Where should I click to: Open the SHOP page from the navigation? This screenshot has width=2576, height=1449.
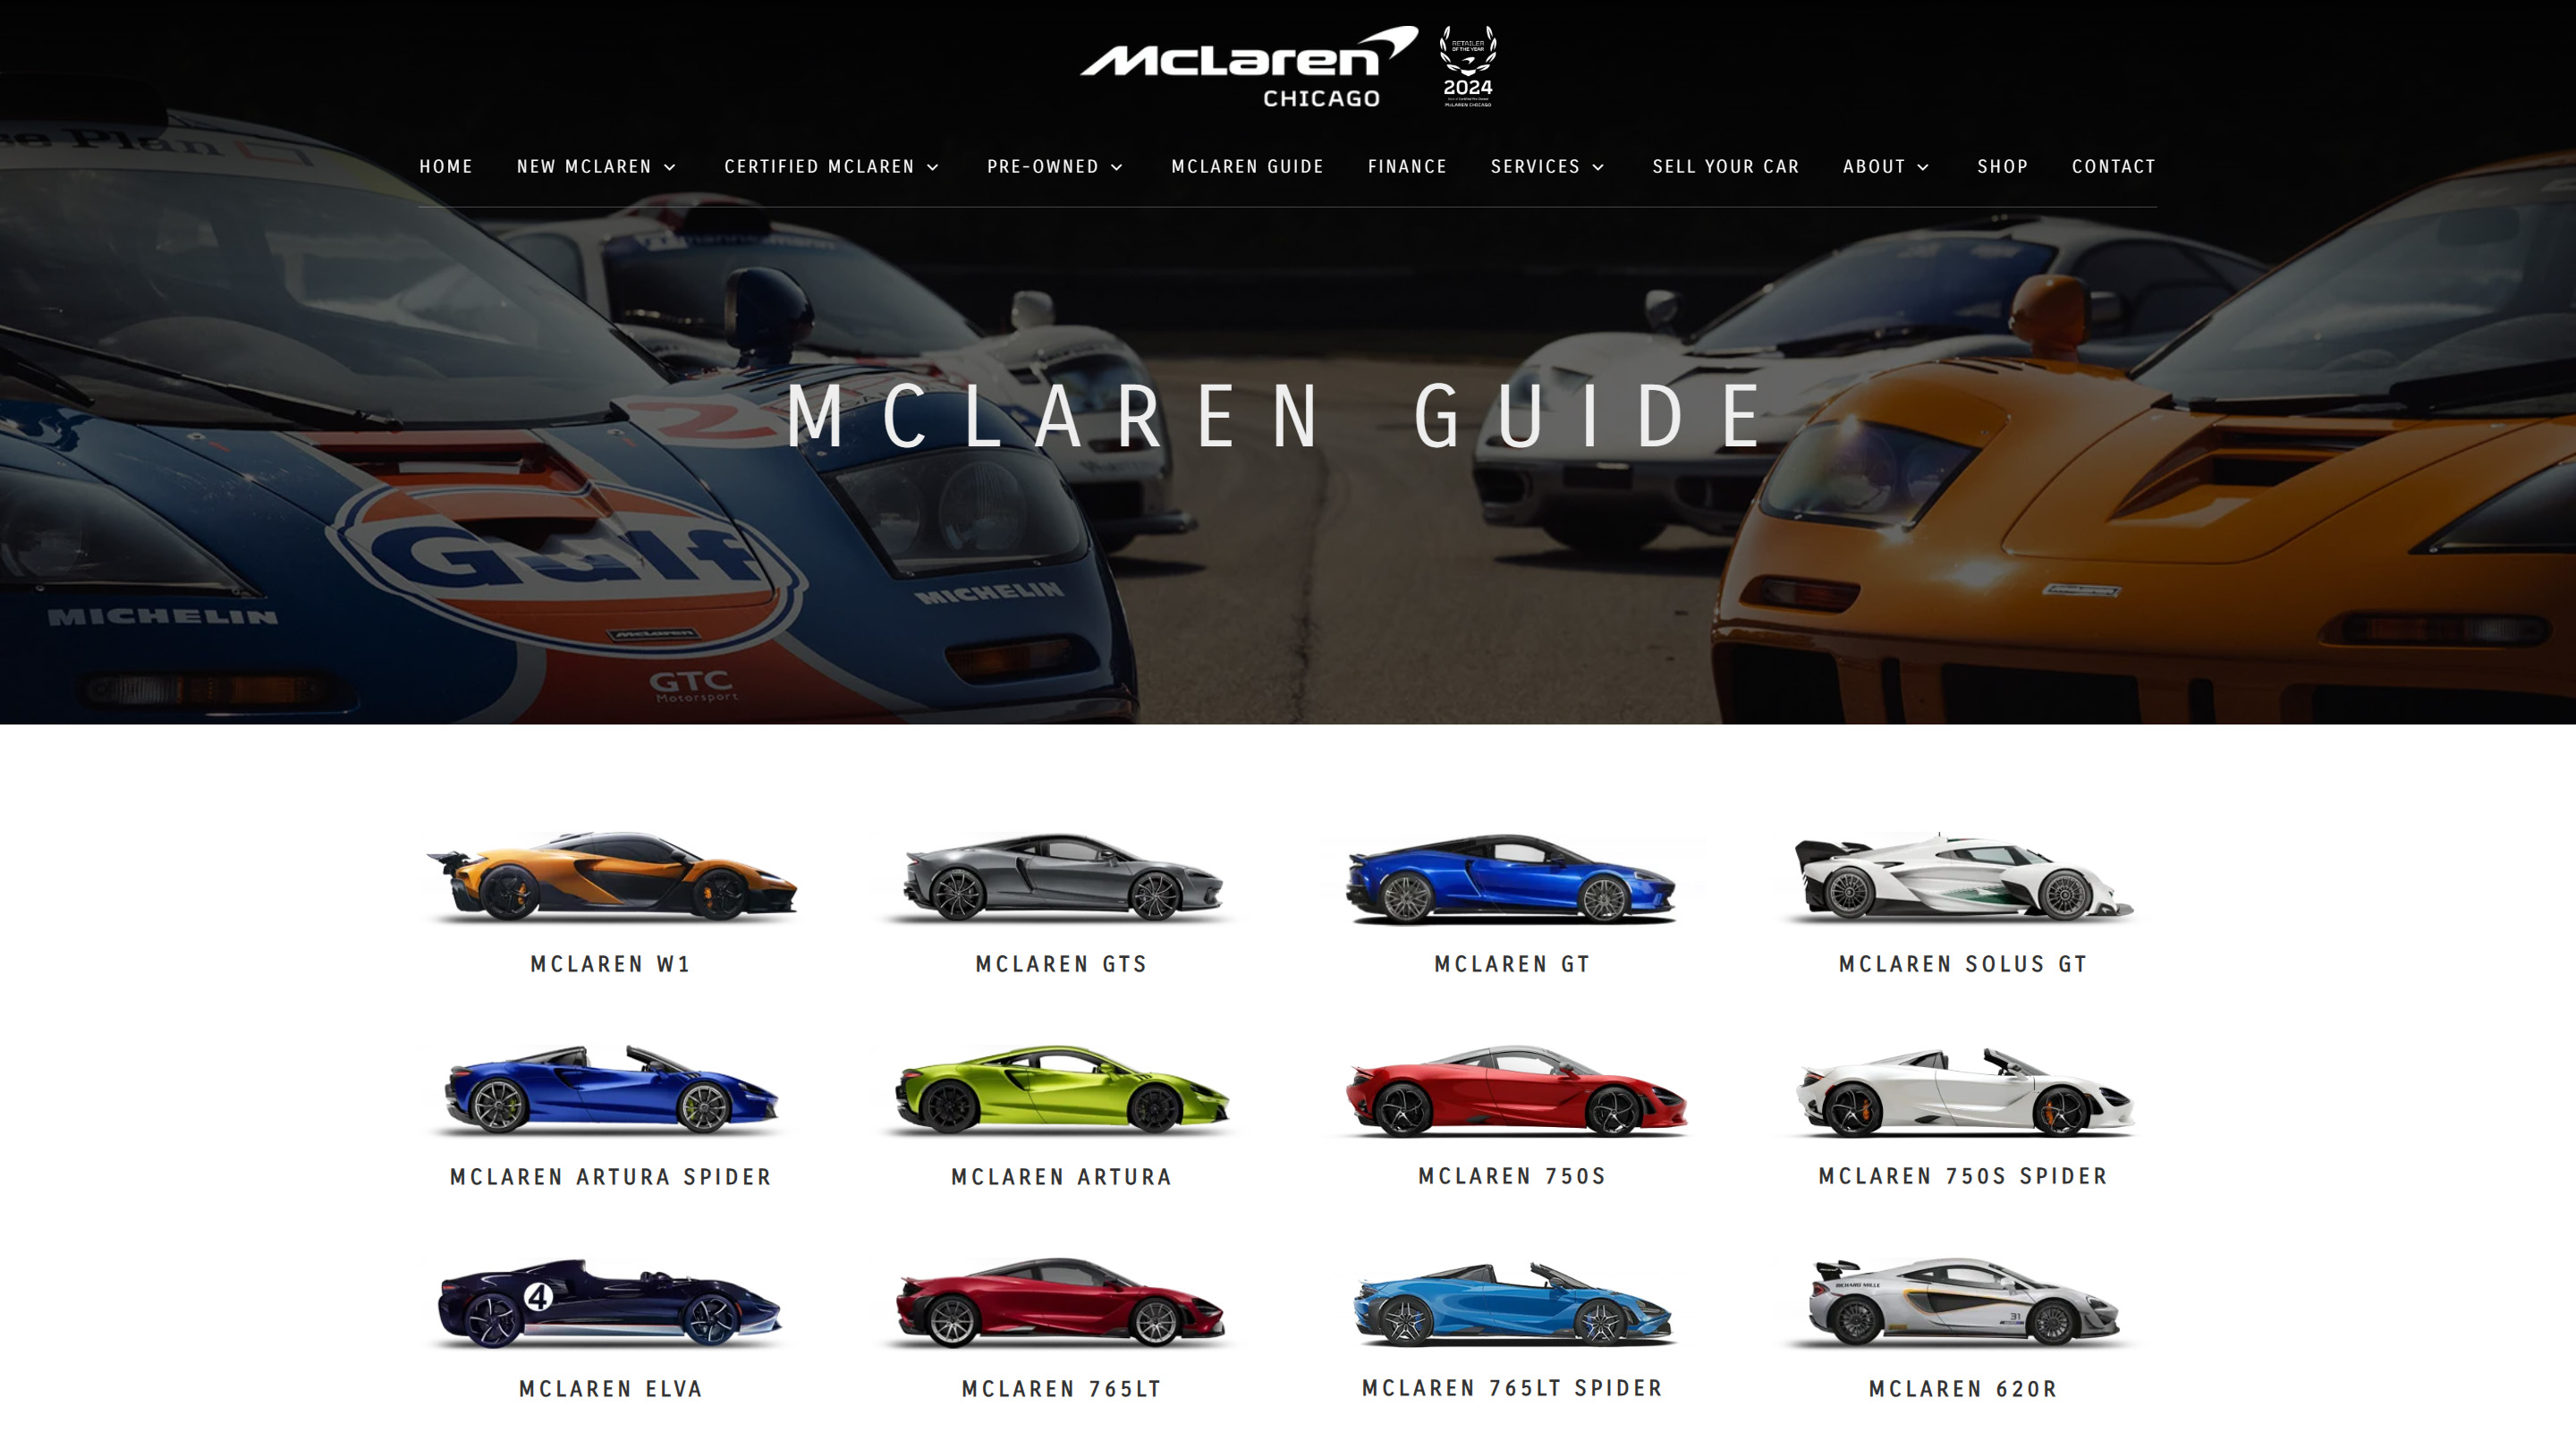2003,167
